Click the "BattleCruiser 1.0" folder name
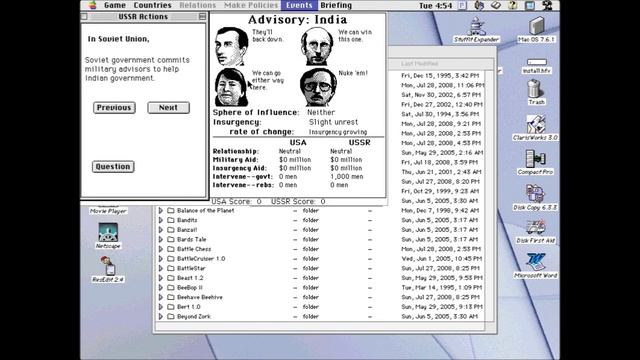Screen dimensions: 640x360 pyautogui.click(x=201, y=259)
